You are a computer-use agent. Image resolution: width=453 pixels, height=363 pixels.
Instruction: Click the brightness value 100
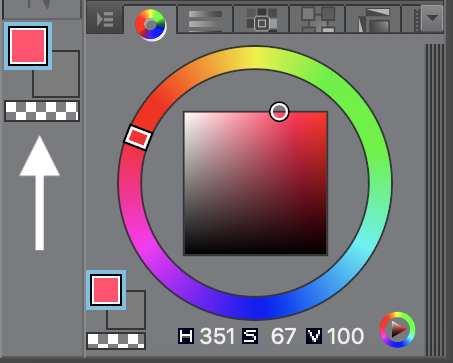(x=345, y=336)
